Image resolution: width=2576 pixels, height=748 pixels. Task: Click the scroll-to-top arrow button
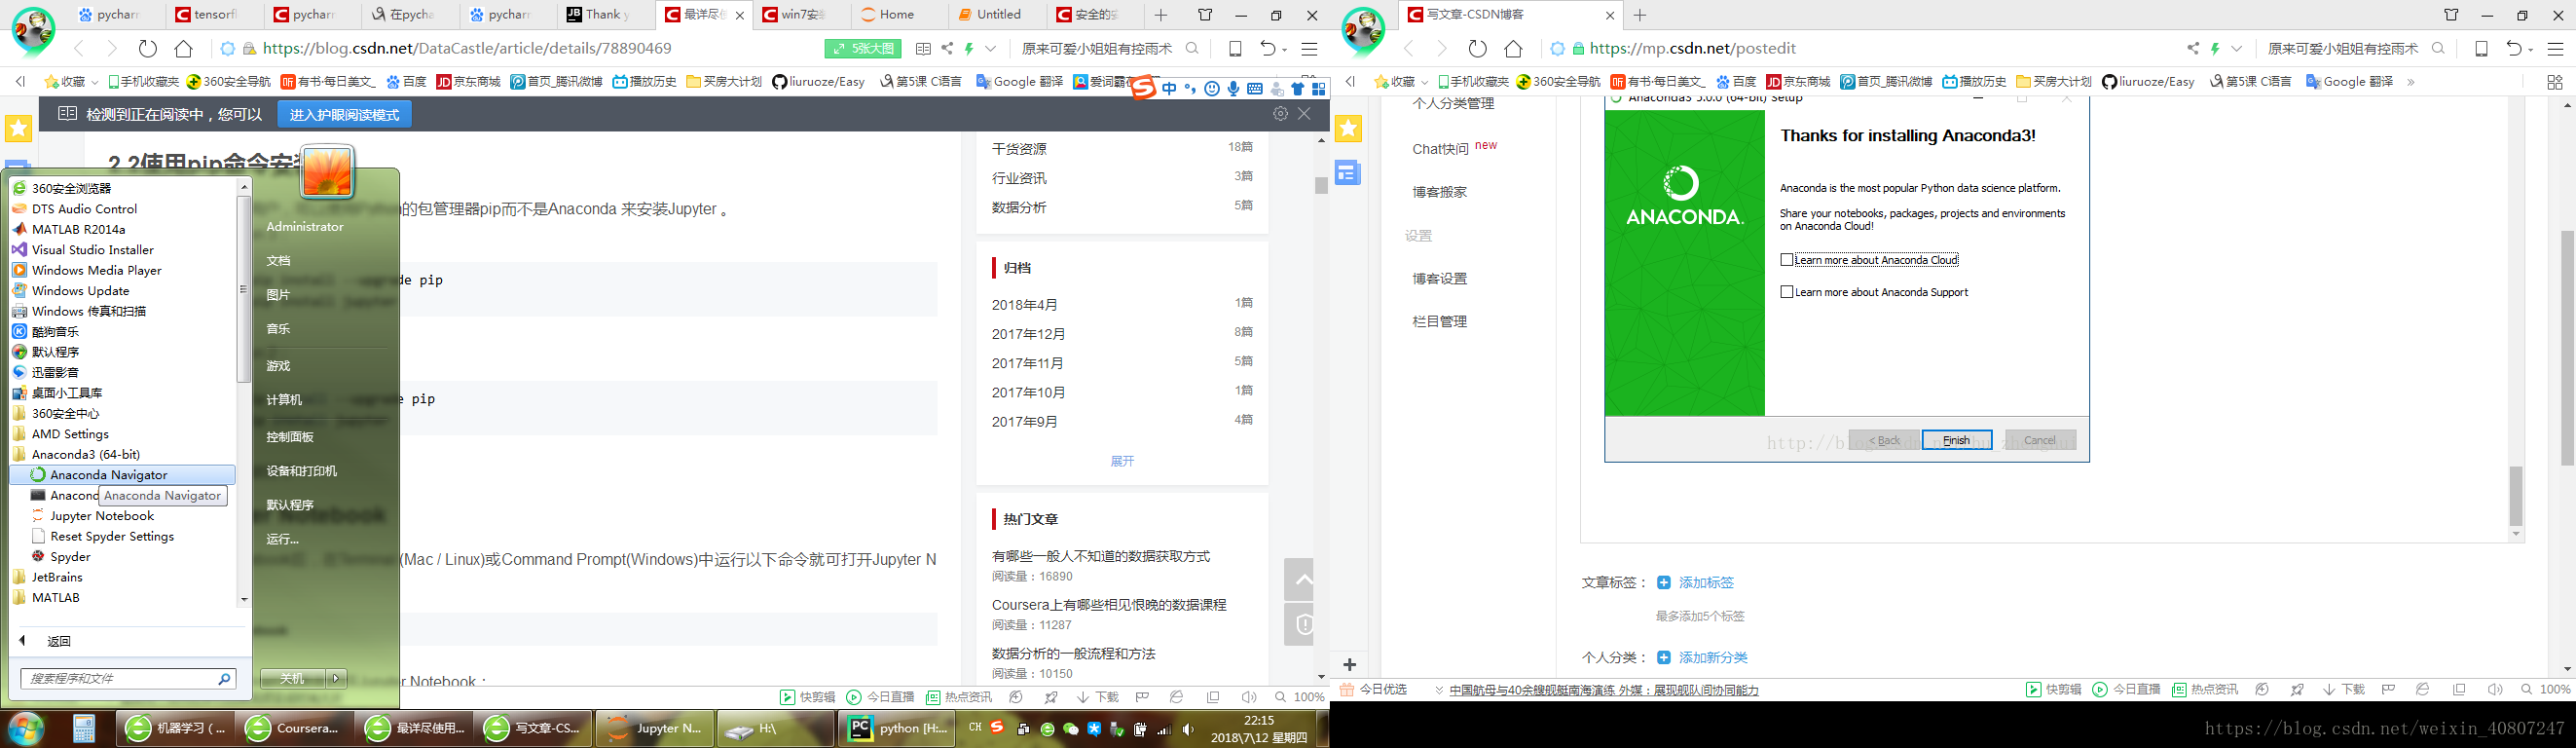pos(1298,580)
